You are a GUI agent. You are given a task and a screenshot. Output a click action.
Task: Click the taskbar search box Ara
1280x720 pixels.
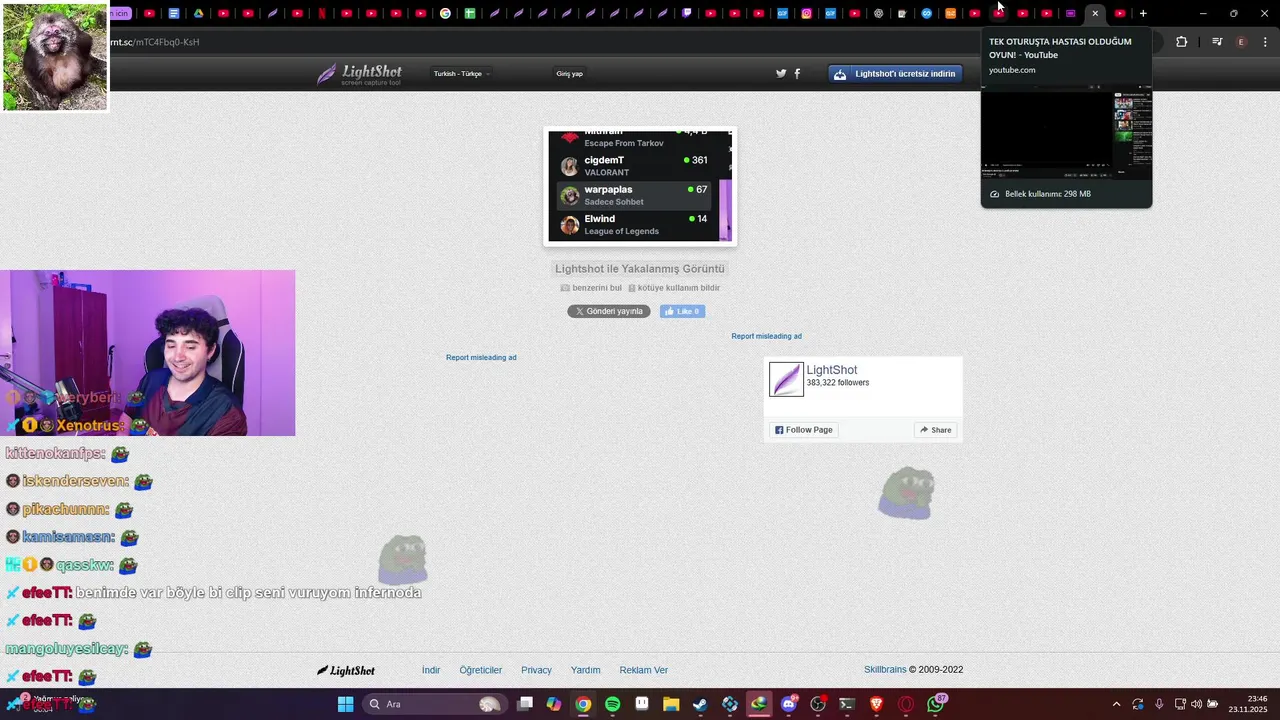pyautogui.click(x=434, y=704)
